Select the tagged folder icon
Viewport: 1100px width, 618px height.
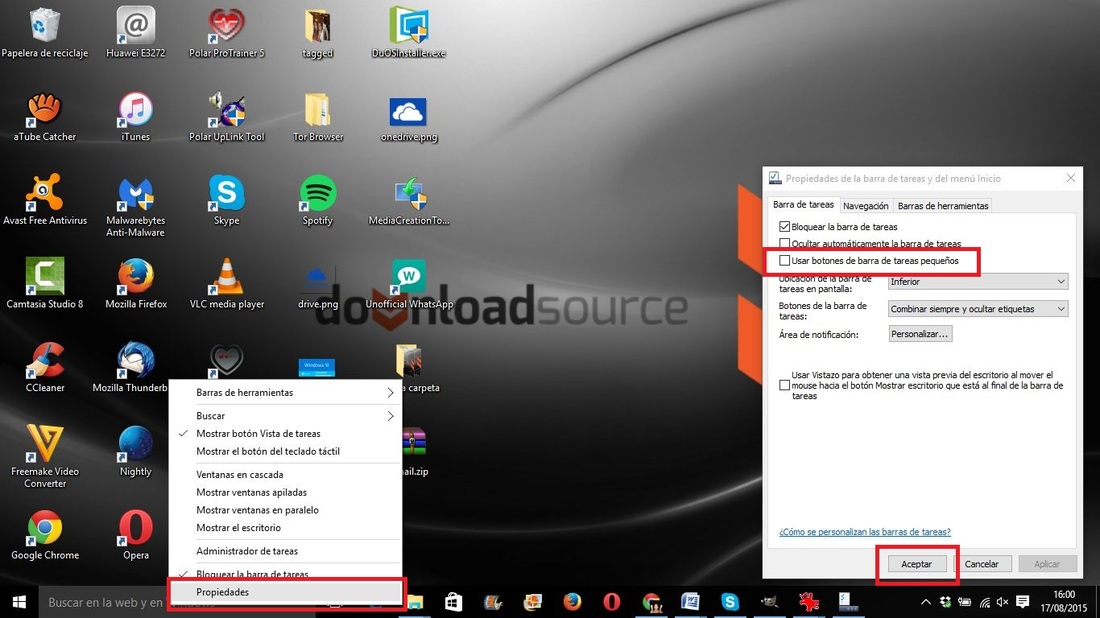click(318, 32)
